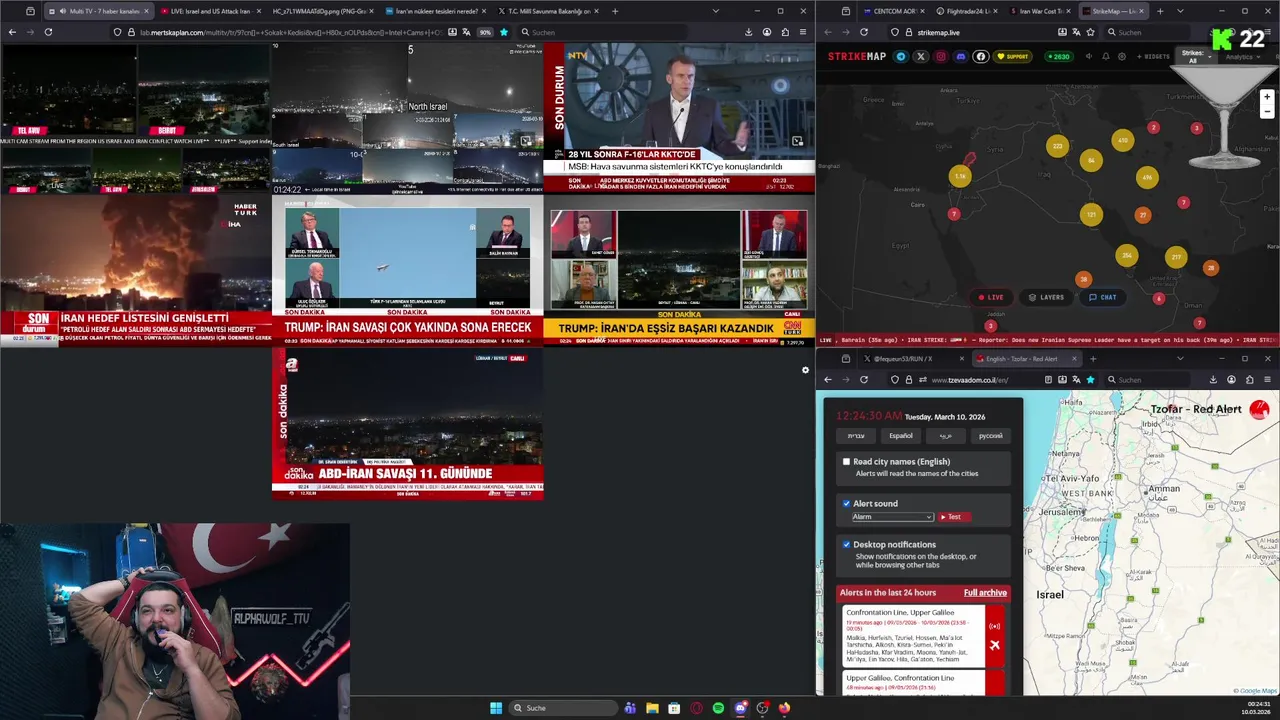This screenshot has height=720, width=1280.
Task: Disable the Alert sound checkbox
Action: coord(846,503)
